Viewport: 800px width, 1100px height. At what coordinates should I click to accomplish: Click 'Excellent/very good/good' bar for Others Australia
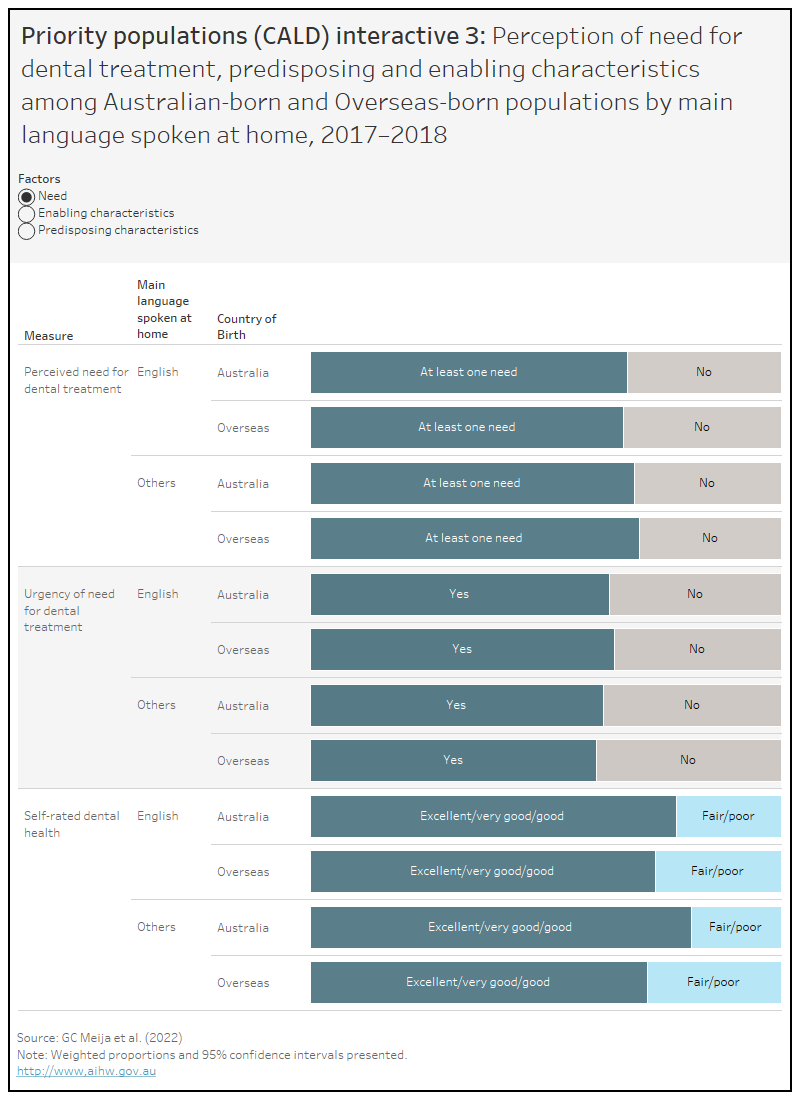coord(500,927)
